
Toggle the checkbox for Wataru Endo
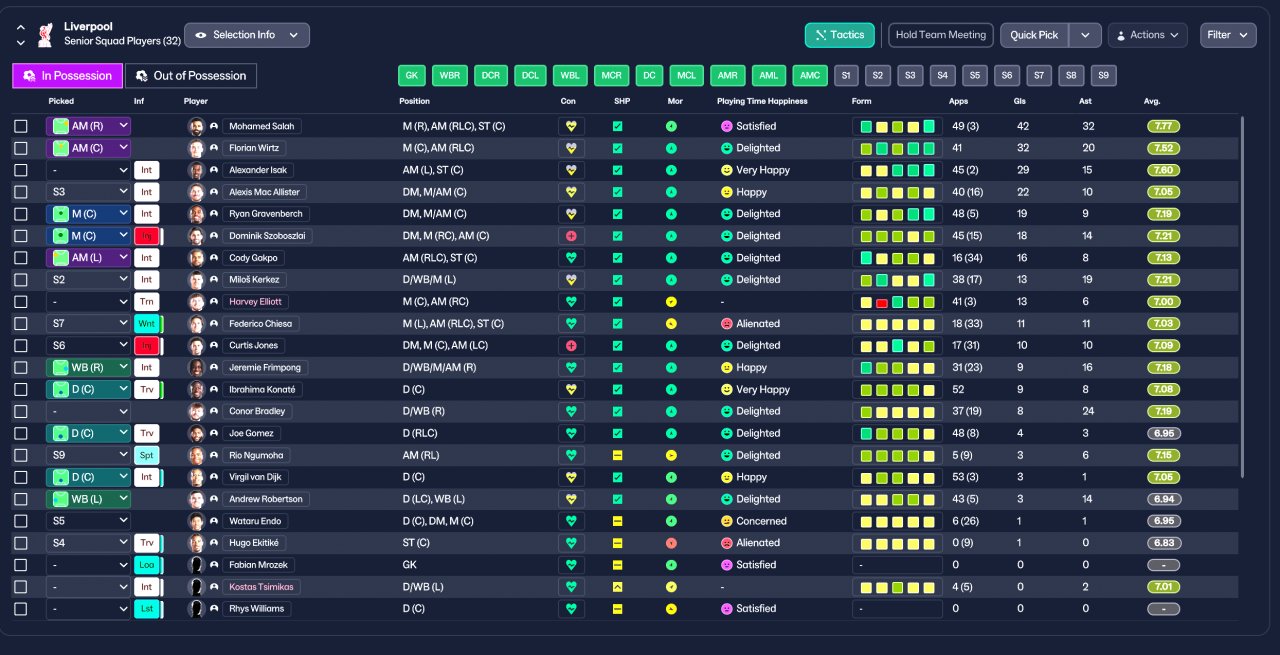[21, 521]
